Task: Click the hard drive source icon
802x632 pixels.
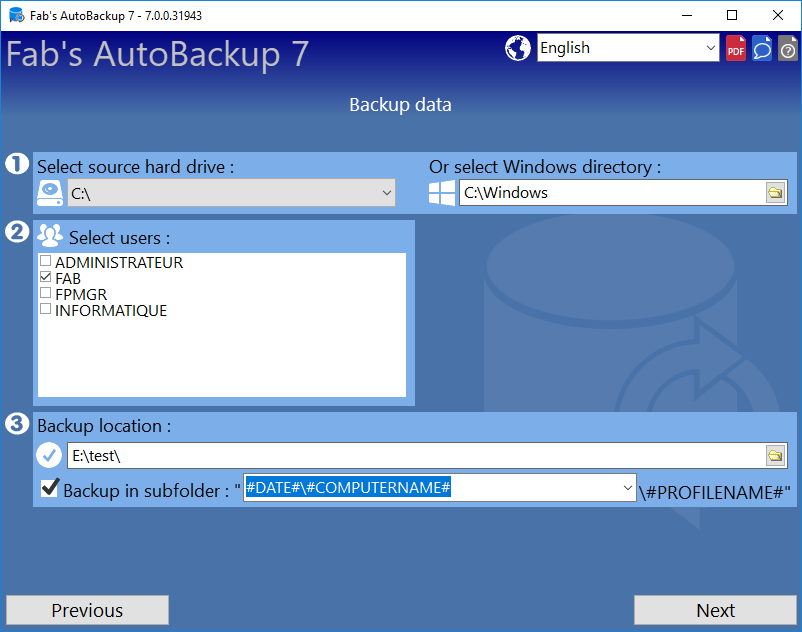Action: (50, 193)
